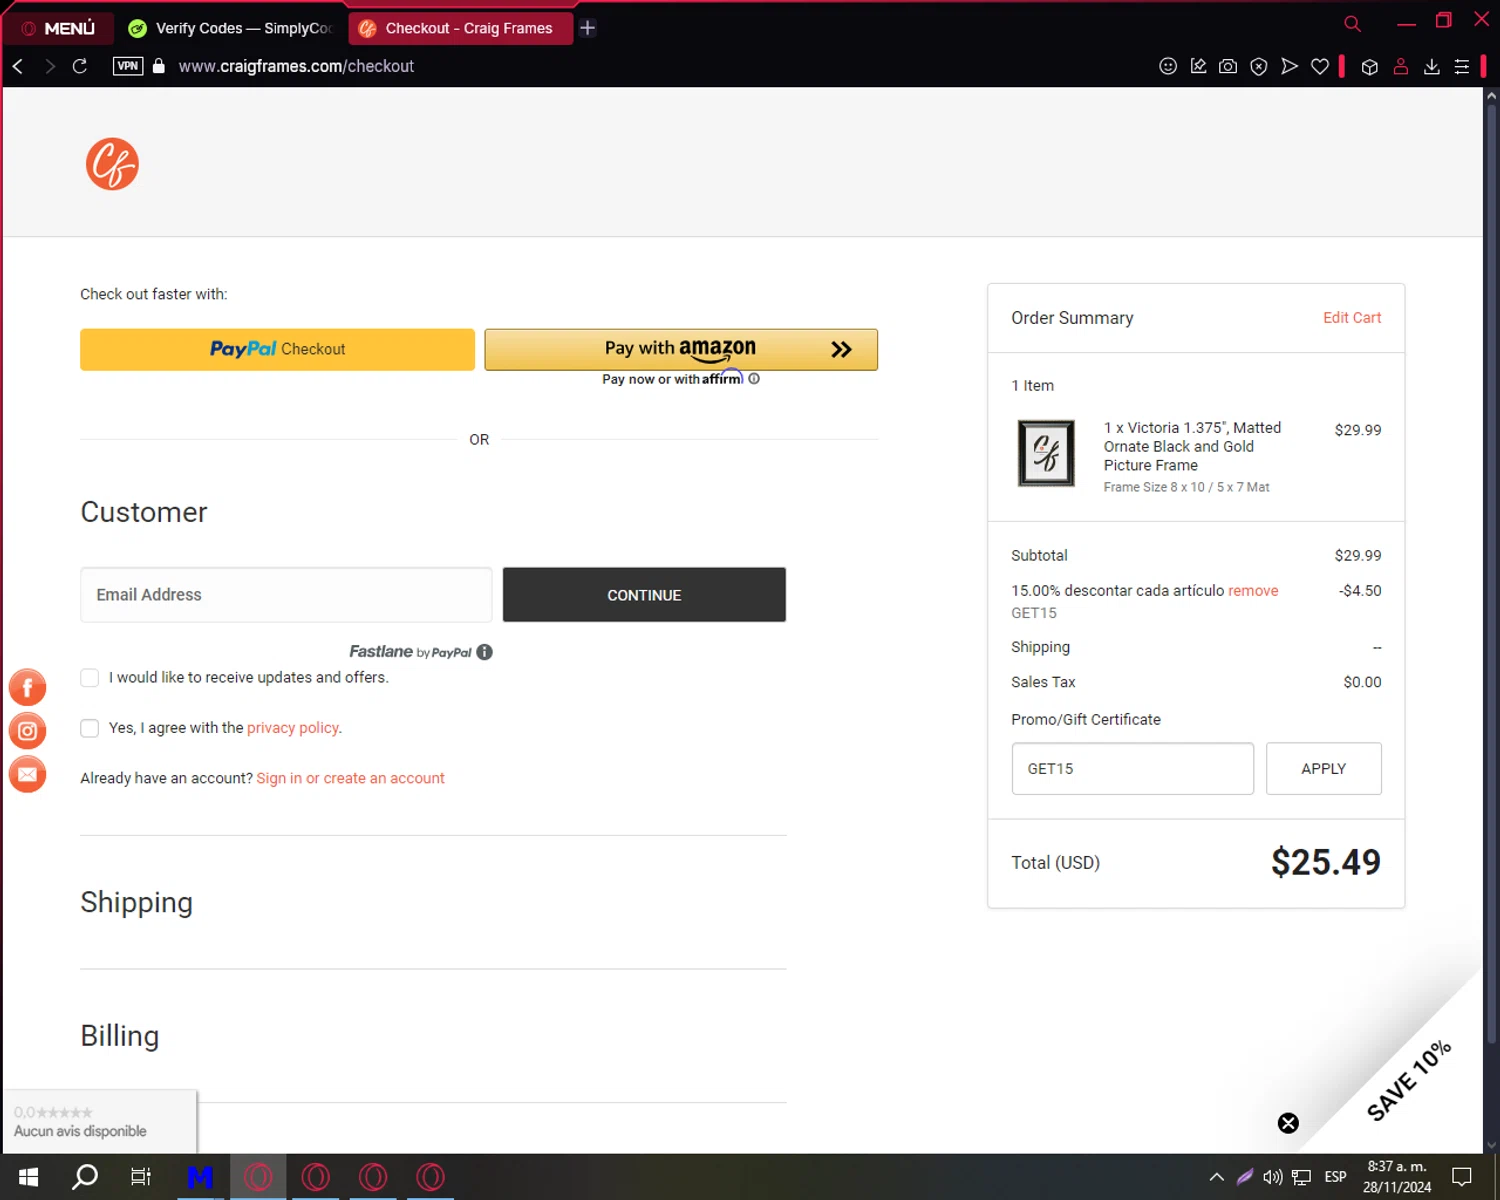Go back to previous page
Image resolution: width=1500 pixels, height=1200 pixels.
point(18,66)
